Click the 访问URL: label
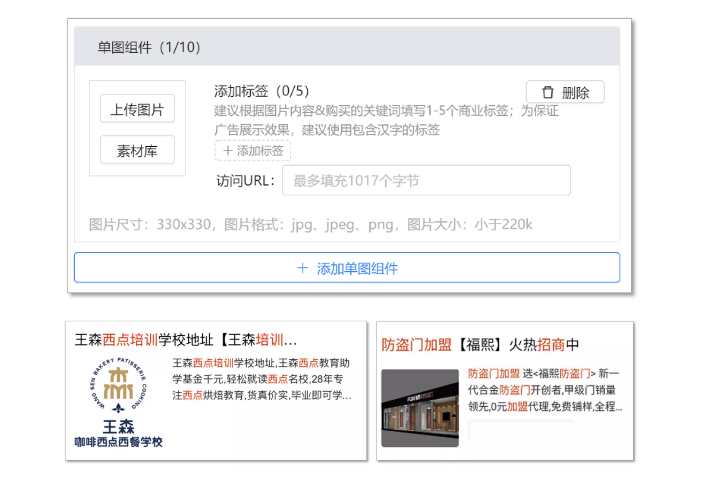Image resolution: width=709 pixels, height=495 pixels. coord(246,181)
